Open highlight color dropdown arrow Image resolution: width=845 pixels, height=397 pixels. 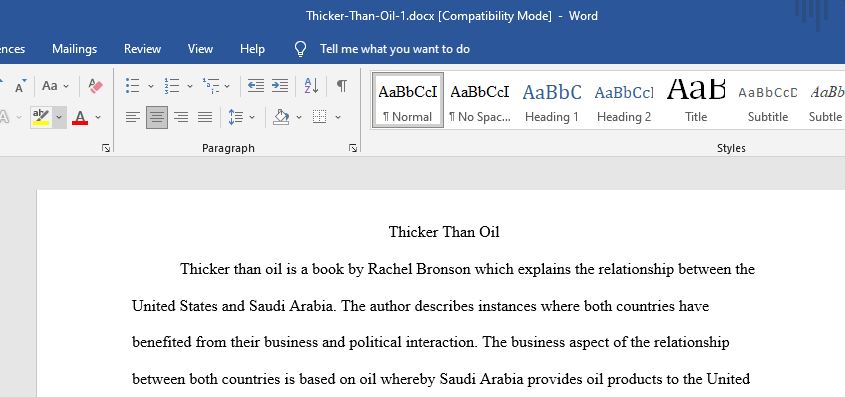59,117
